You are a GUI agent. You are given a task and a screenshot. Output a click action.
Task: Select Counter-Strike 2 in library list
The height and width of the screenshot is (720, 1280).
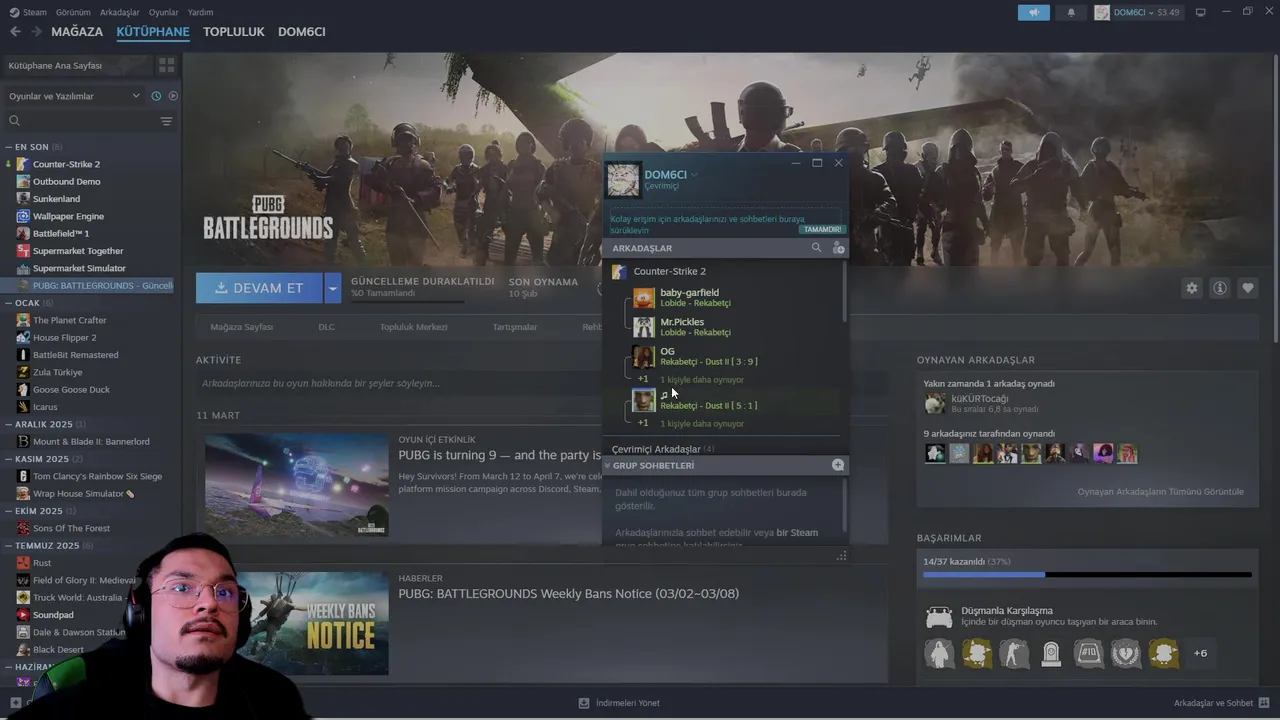pos(66,164)
